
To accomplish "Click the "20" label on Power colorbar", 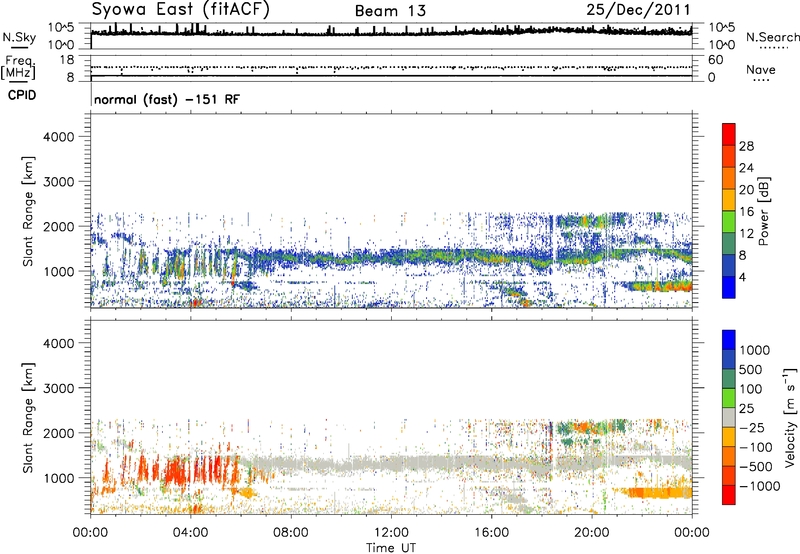I will pos(746,190).
